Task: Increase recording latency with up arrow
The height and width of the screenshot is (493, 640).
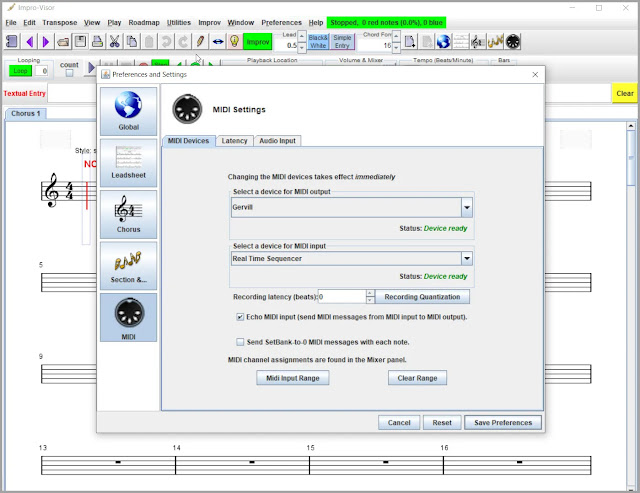Action: 370,293
